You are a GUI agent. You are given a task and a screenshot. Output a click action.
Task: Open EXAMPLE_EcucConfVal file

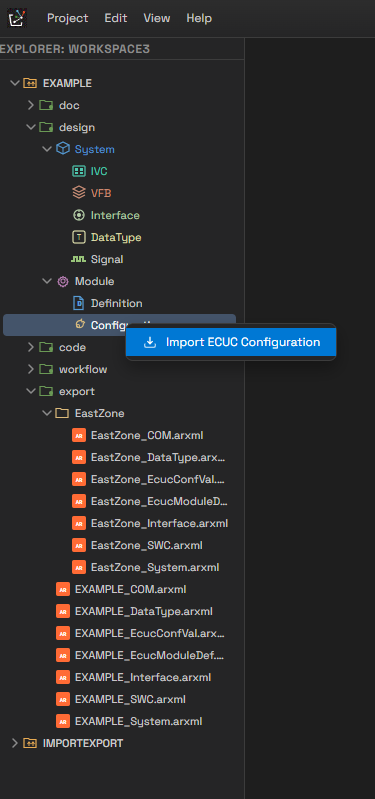pos(150,633)
